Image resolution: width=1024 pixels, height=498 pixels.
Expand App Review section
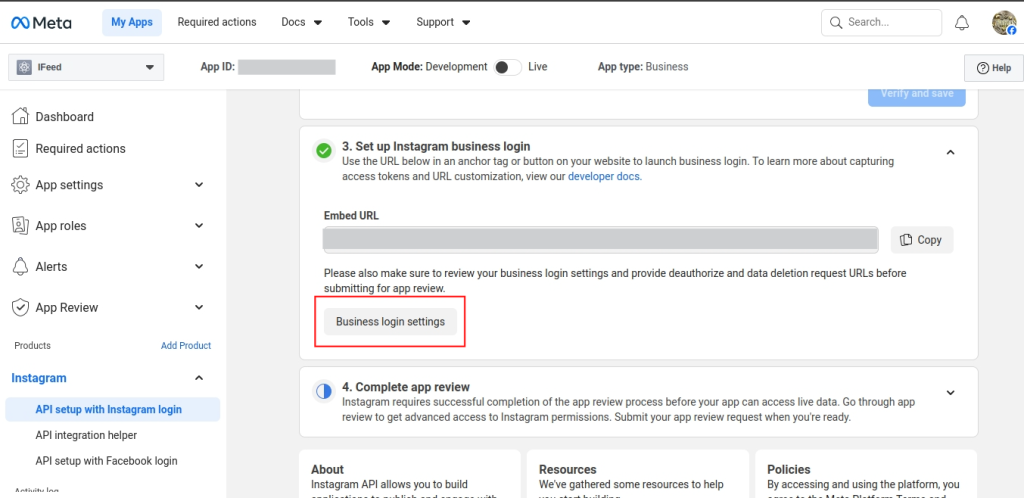199,307
